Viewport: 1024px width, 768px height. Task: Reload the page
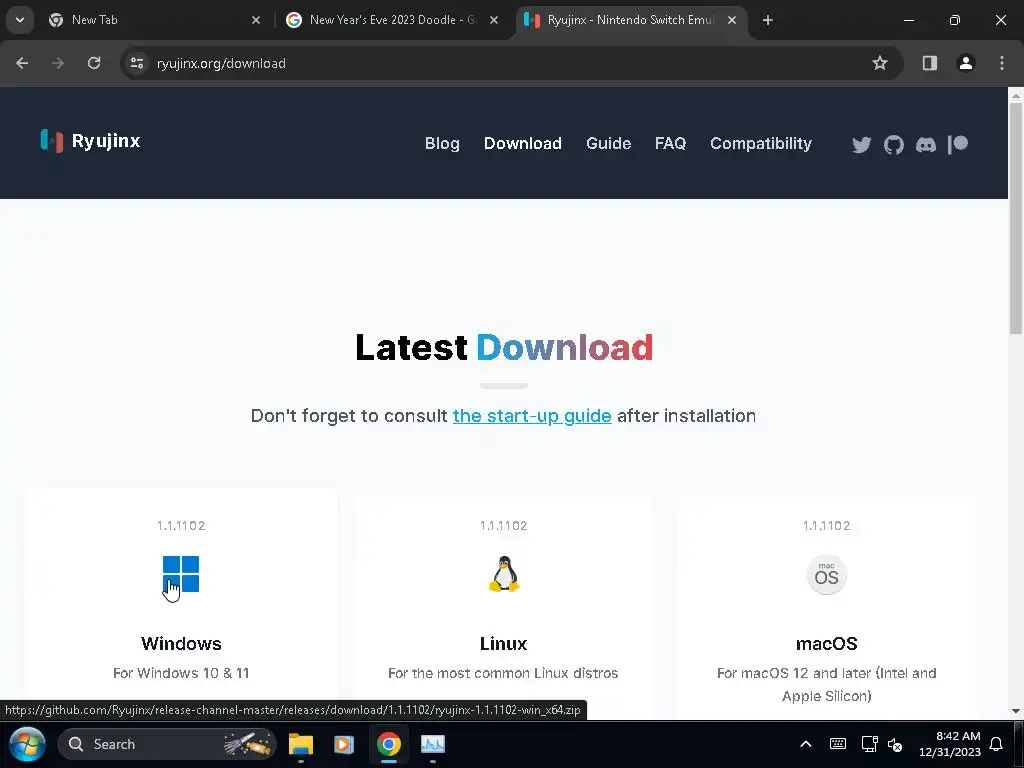[94, 63]
